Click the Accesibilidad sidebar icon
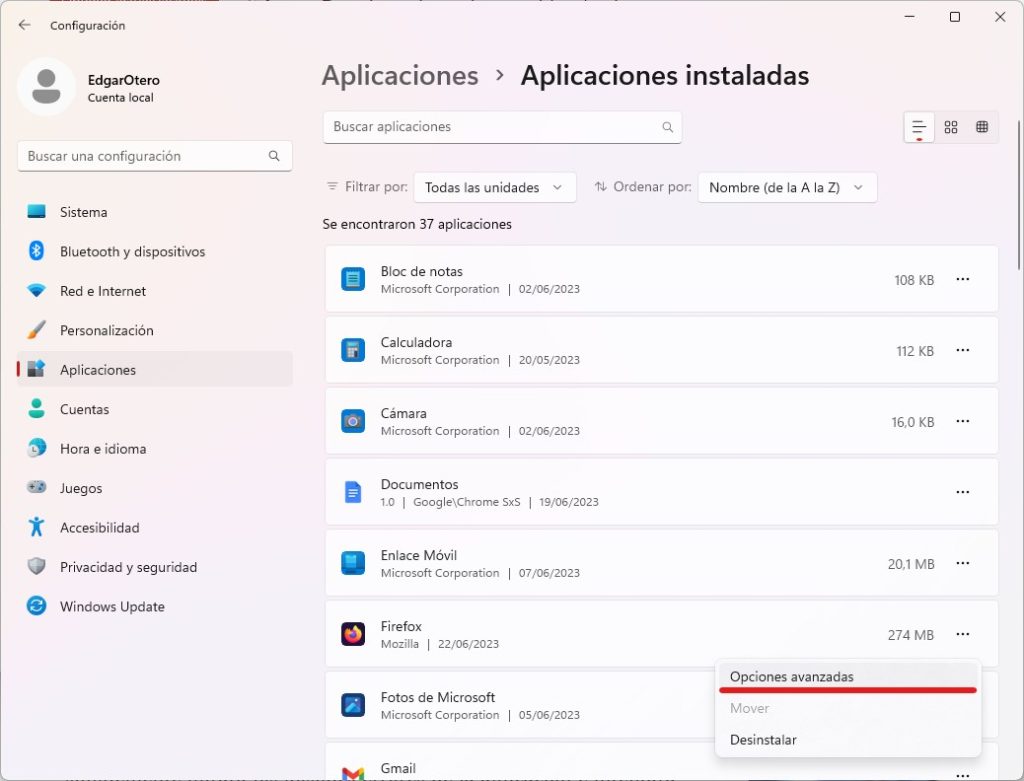1024x781 pixels. coord(37,527)
